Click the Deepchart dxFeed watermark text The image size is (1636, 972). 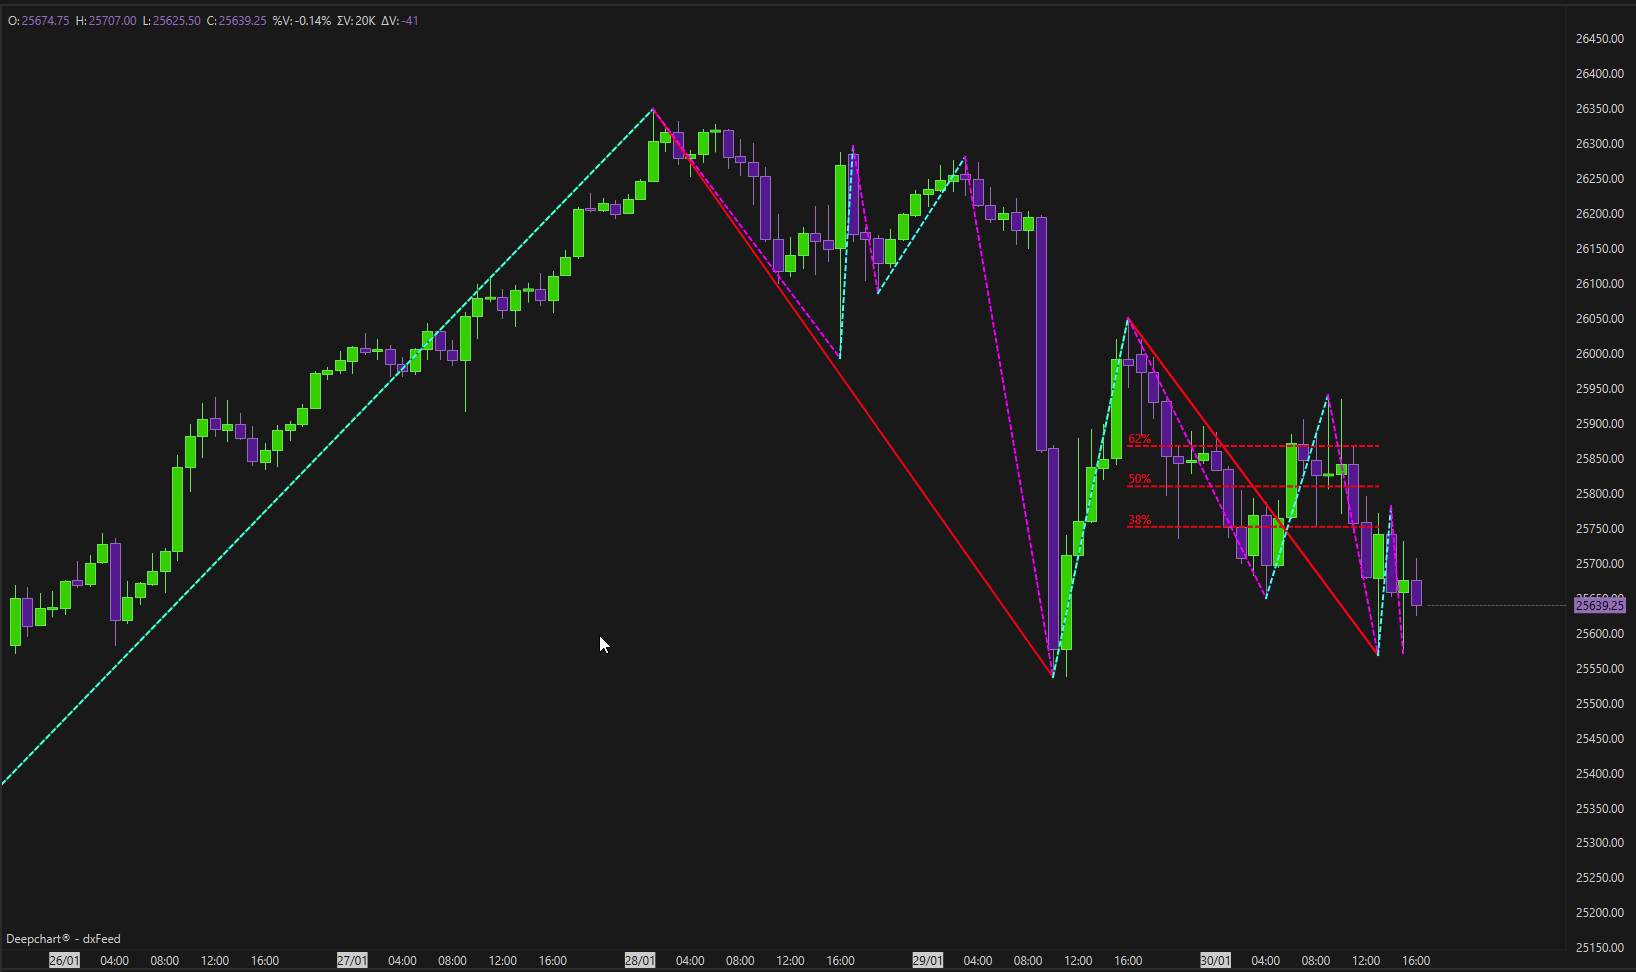click(63, 939)
